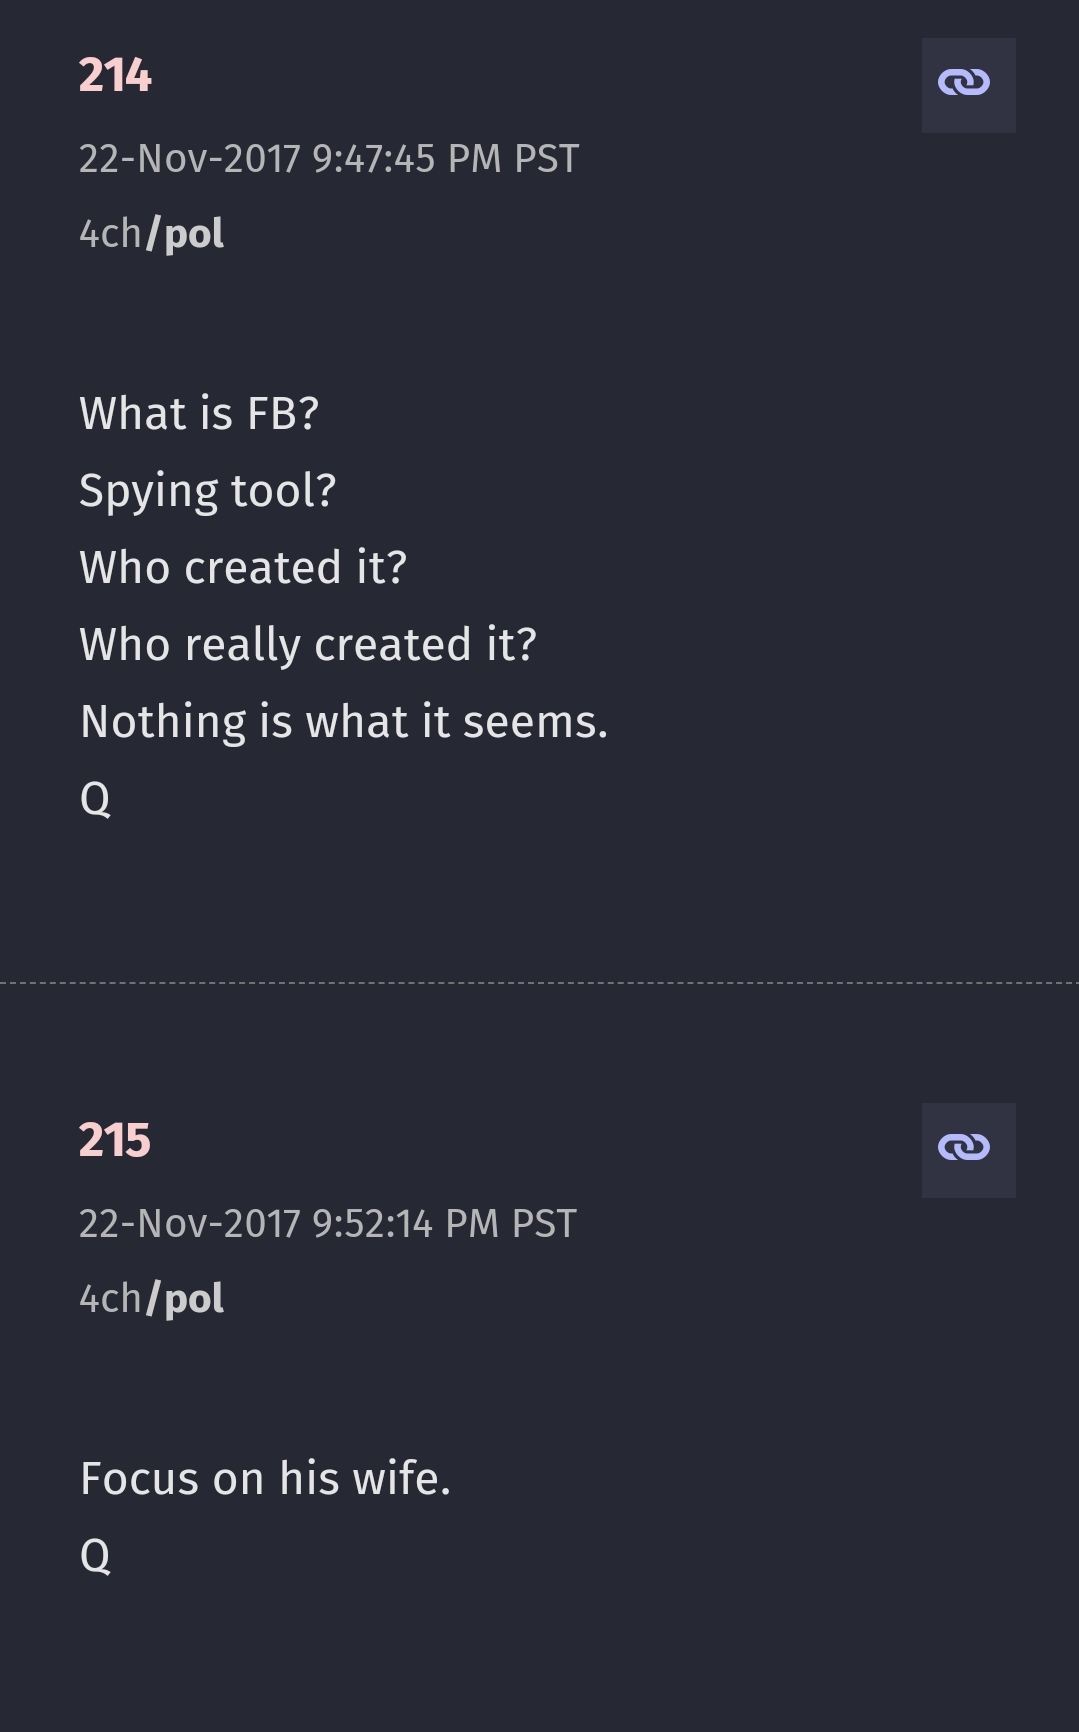Click the "Who created it?" line
The width and height of the screenshot is (1079, 1732).
(x=243, y=568)
